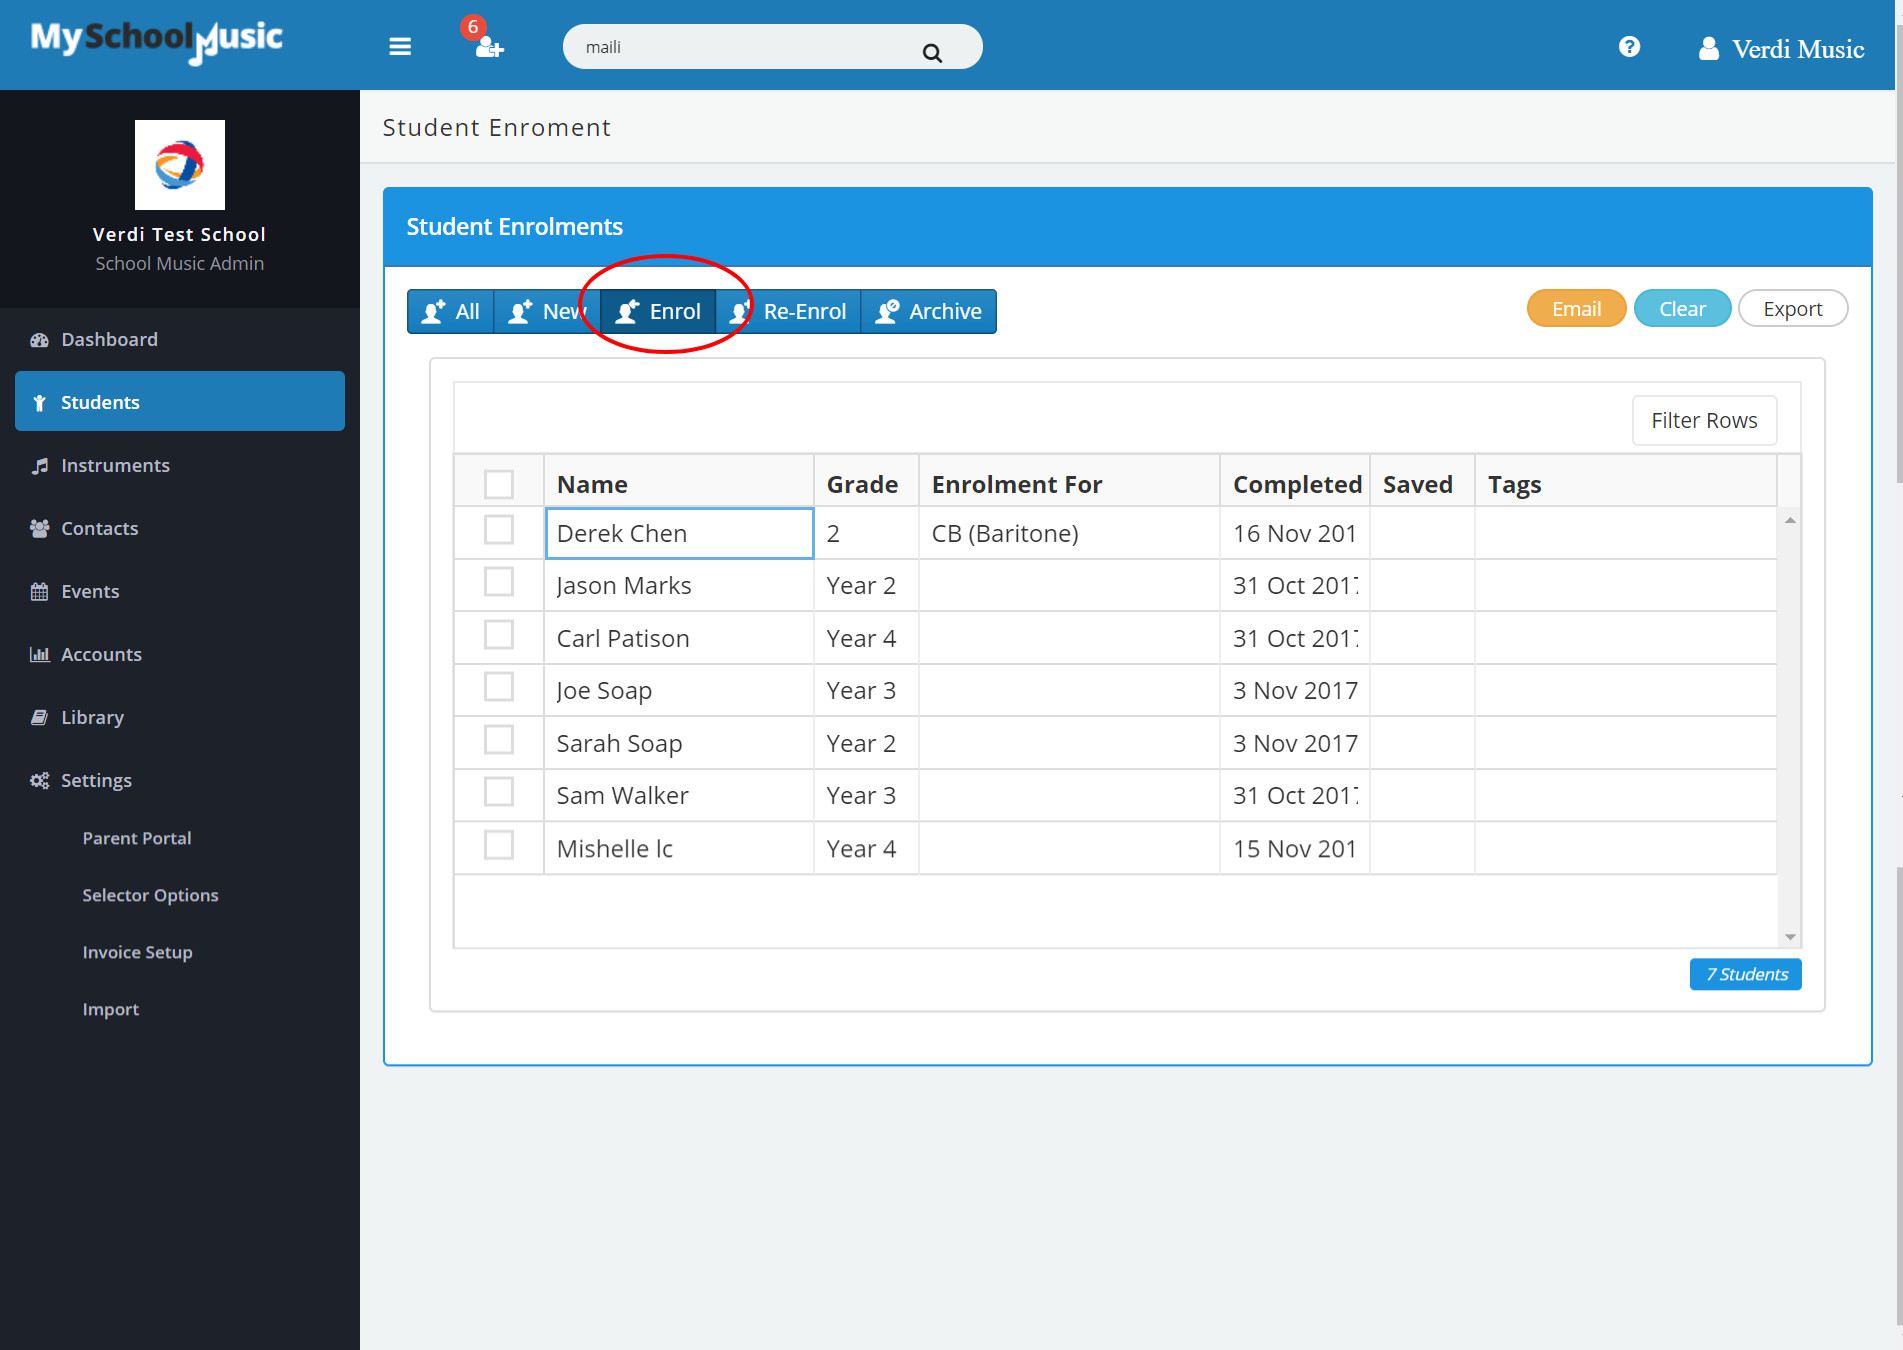1903x1350 pixels.
Task: Open Parent Portal settings
Action: (x=137, y=838)
